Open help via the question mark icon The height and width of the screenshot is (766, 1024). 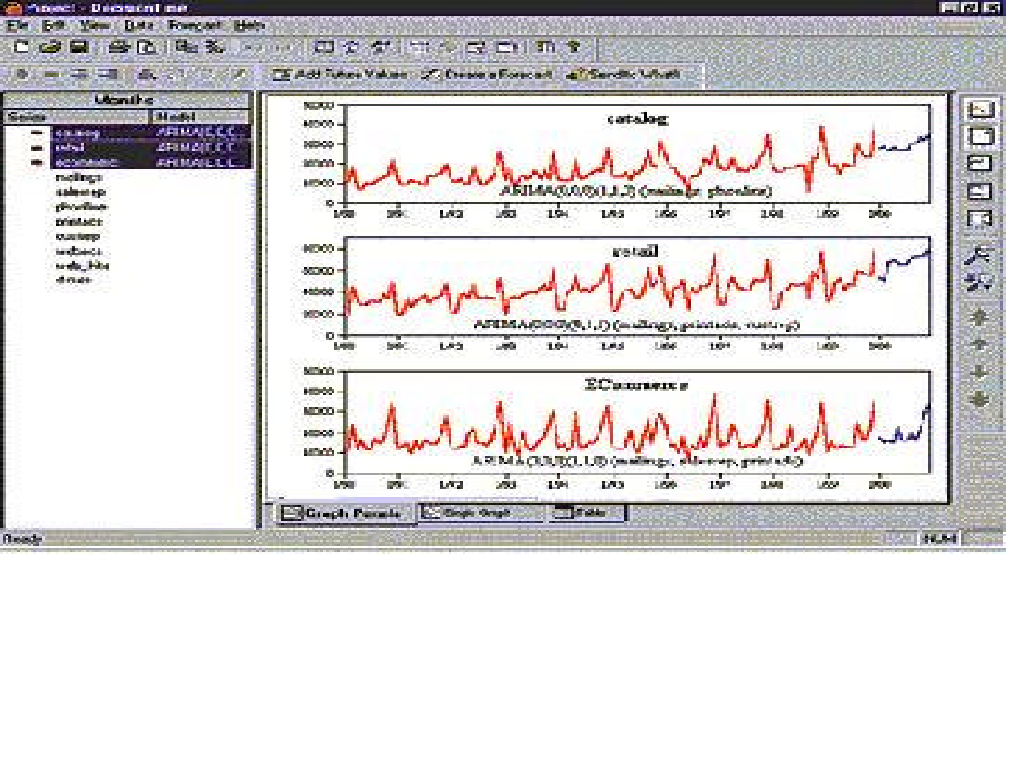(574, 46)
